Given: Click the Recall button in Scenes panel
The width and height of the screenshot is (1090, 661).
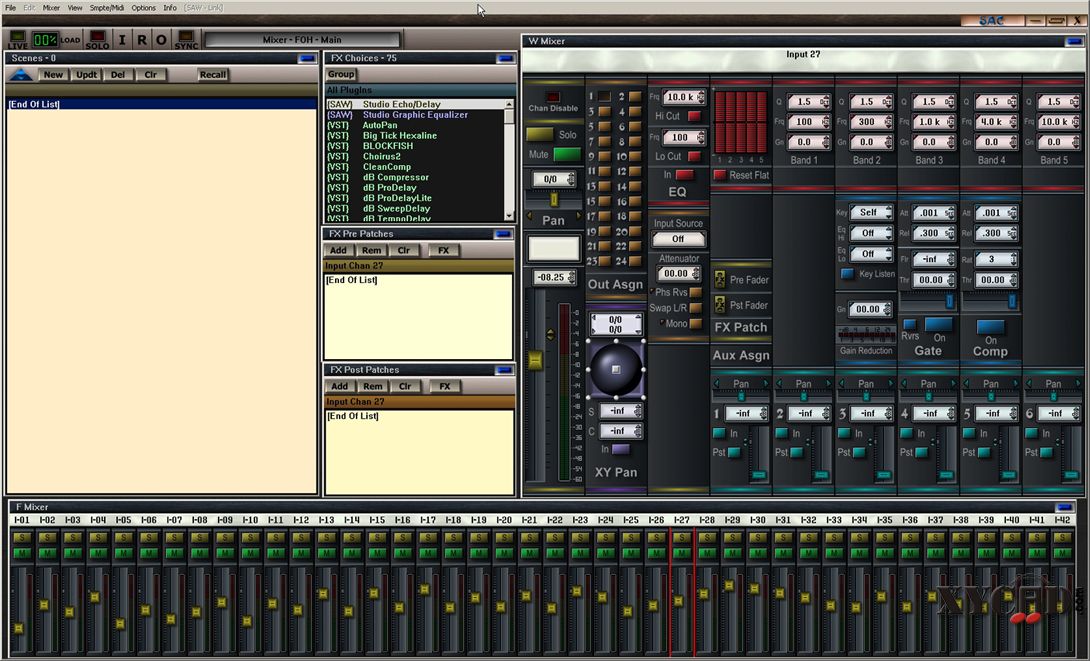Looking at the screenshot, I should (x=213, y=74).
